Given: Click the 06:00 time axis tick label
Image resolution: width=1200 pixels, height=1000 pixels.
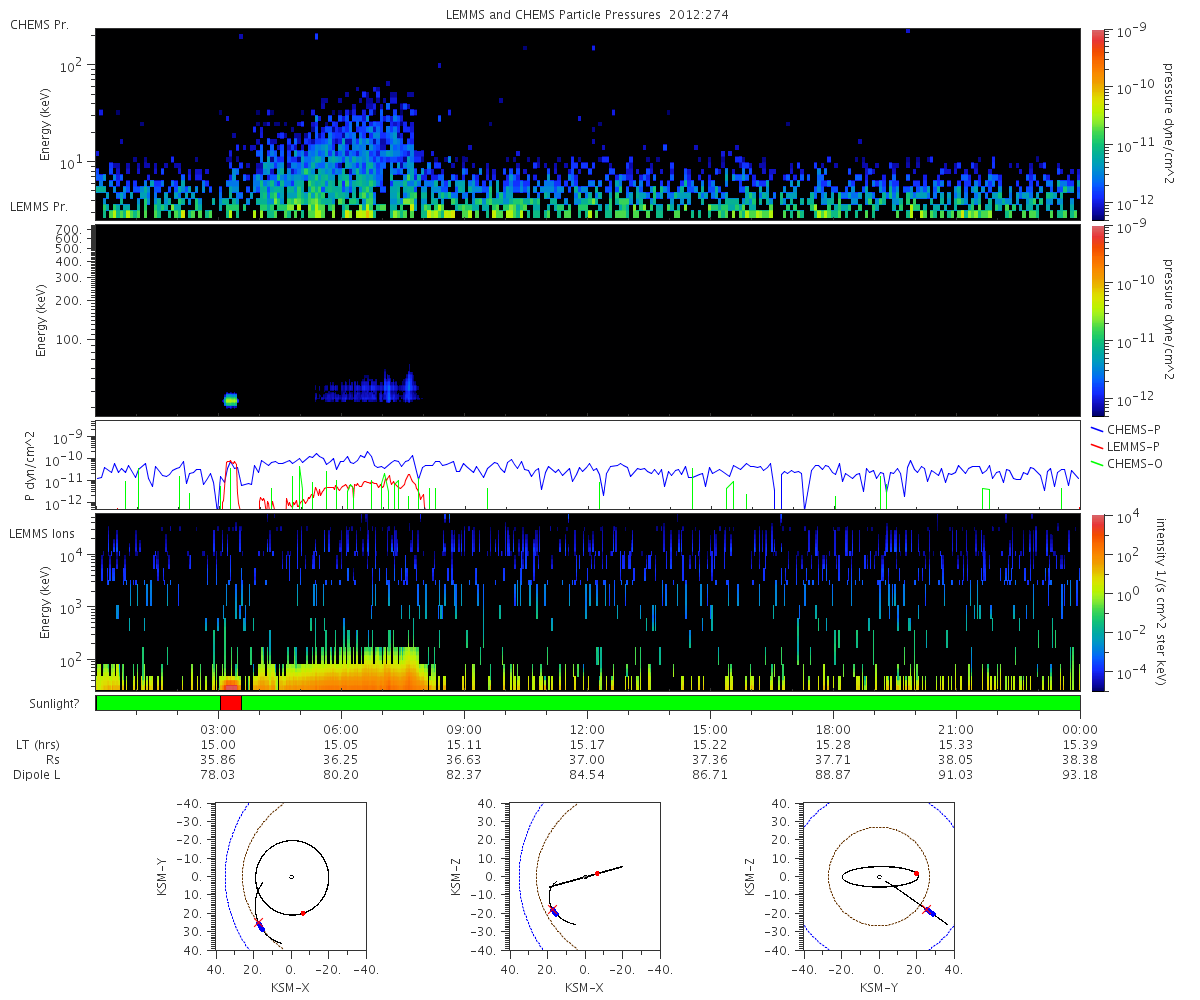Looking at the screenshot, I should point(341,729).
